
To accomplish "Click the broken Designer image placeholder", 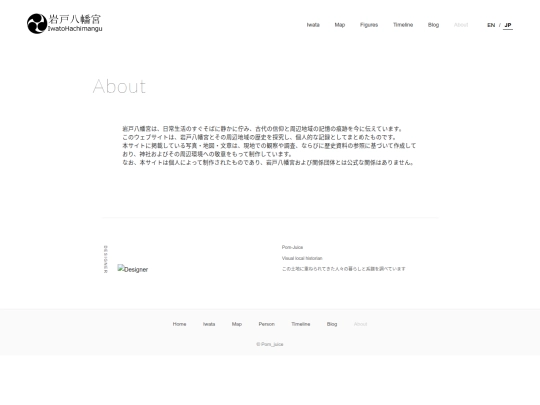I will click(133, 269).
